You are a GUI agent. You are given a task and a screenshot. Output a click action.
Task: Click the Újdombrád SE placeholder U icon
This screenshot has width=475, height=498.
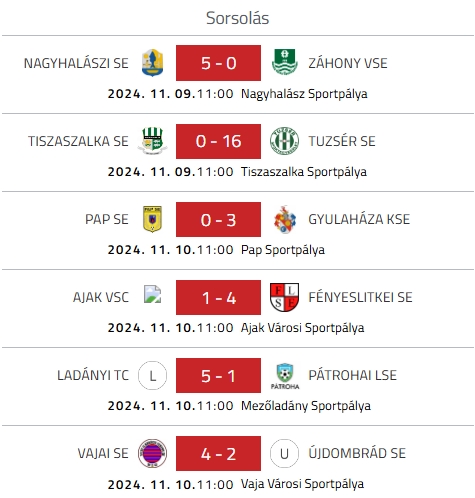(284, 454)
